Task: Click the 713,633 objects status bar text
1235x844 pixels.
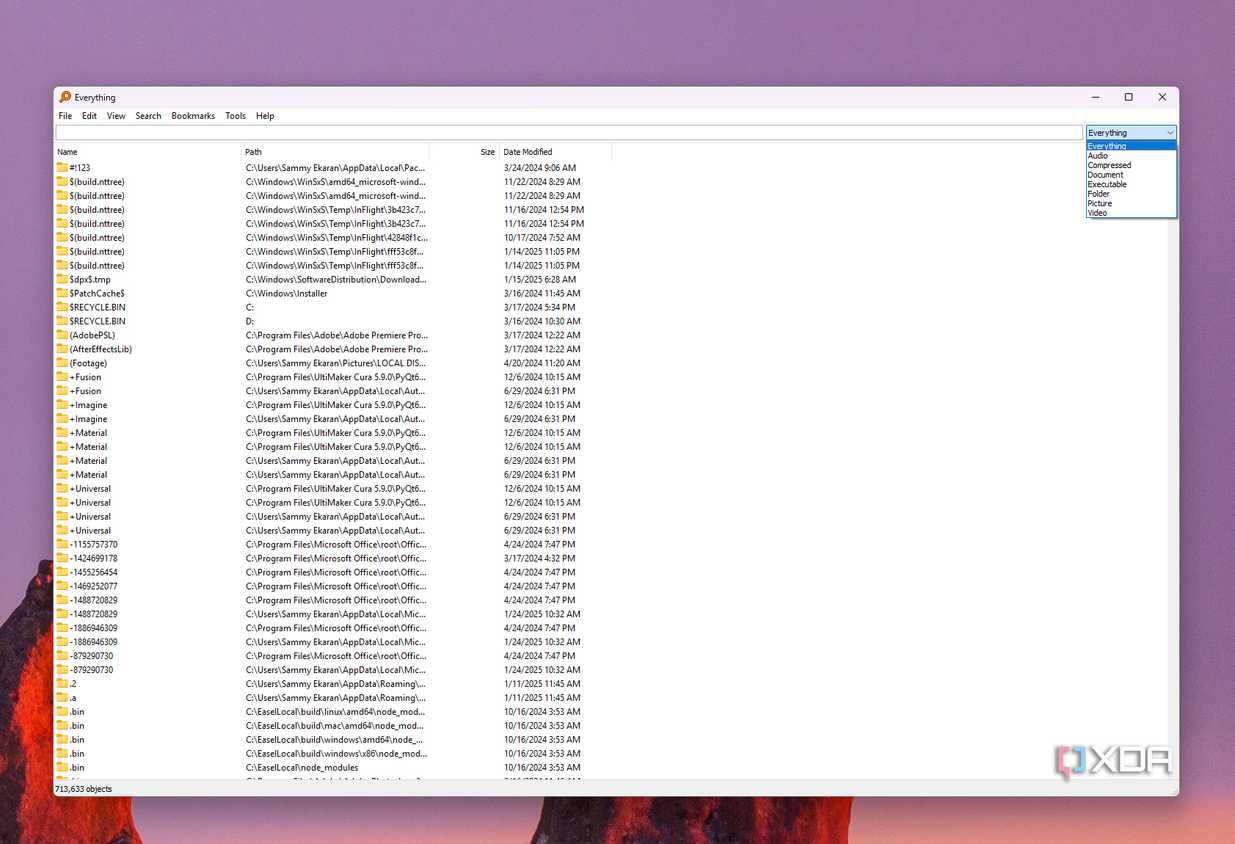Action: (83, 789)
